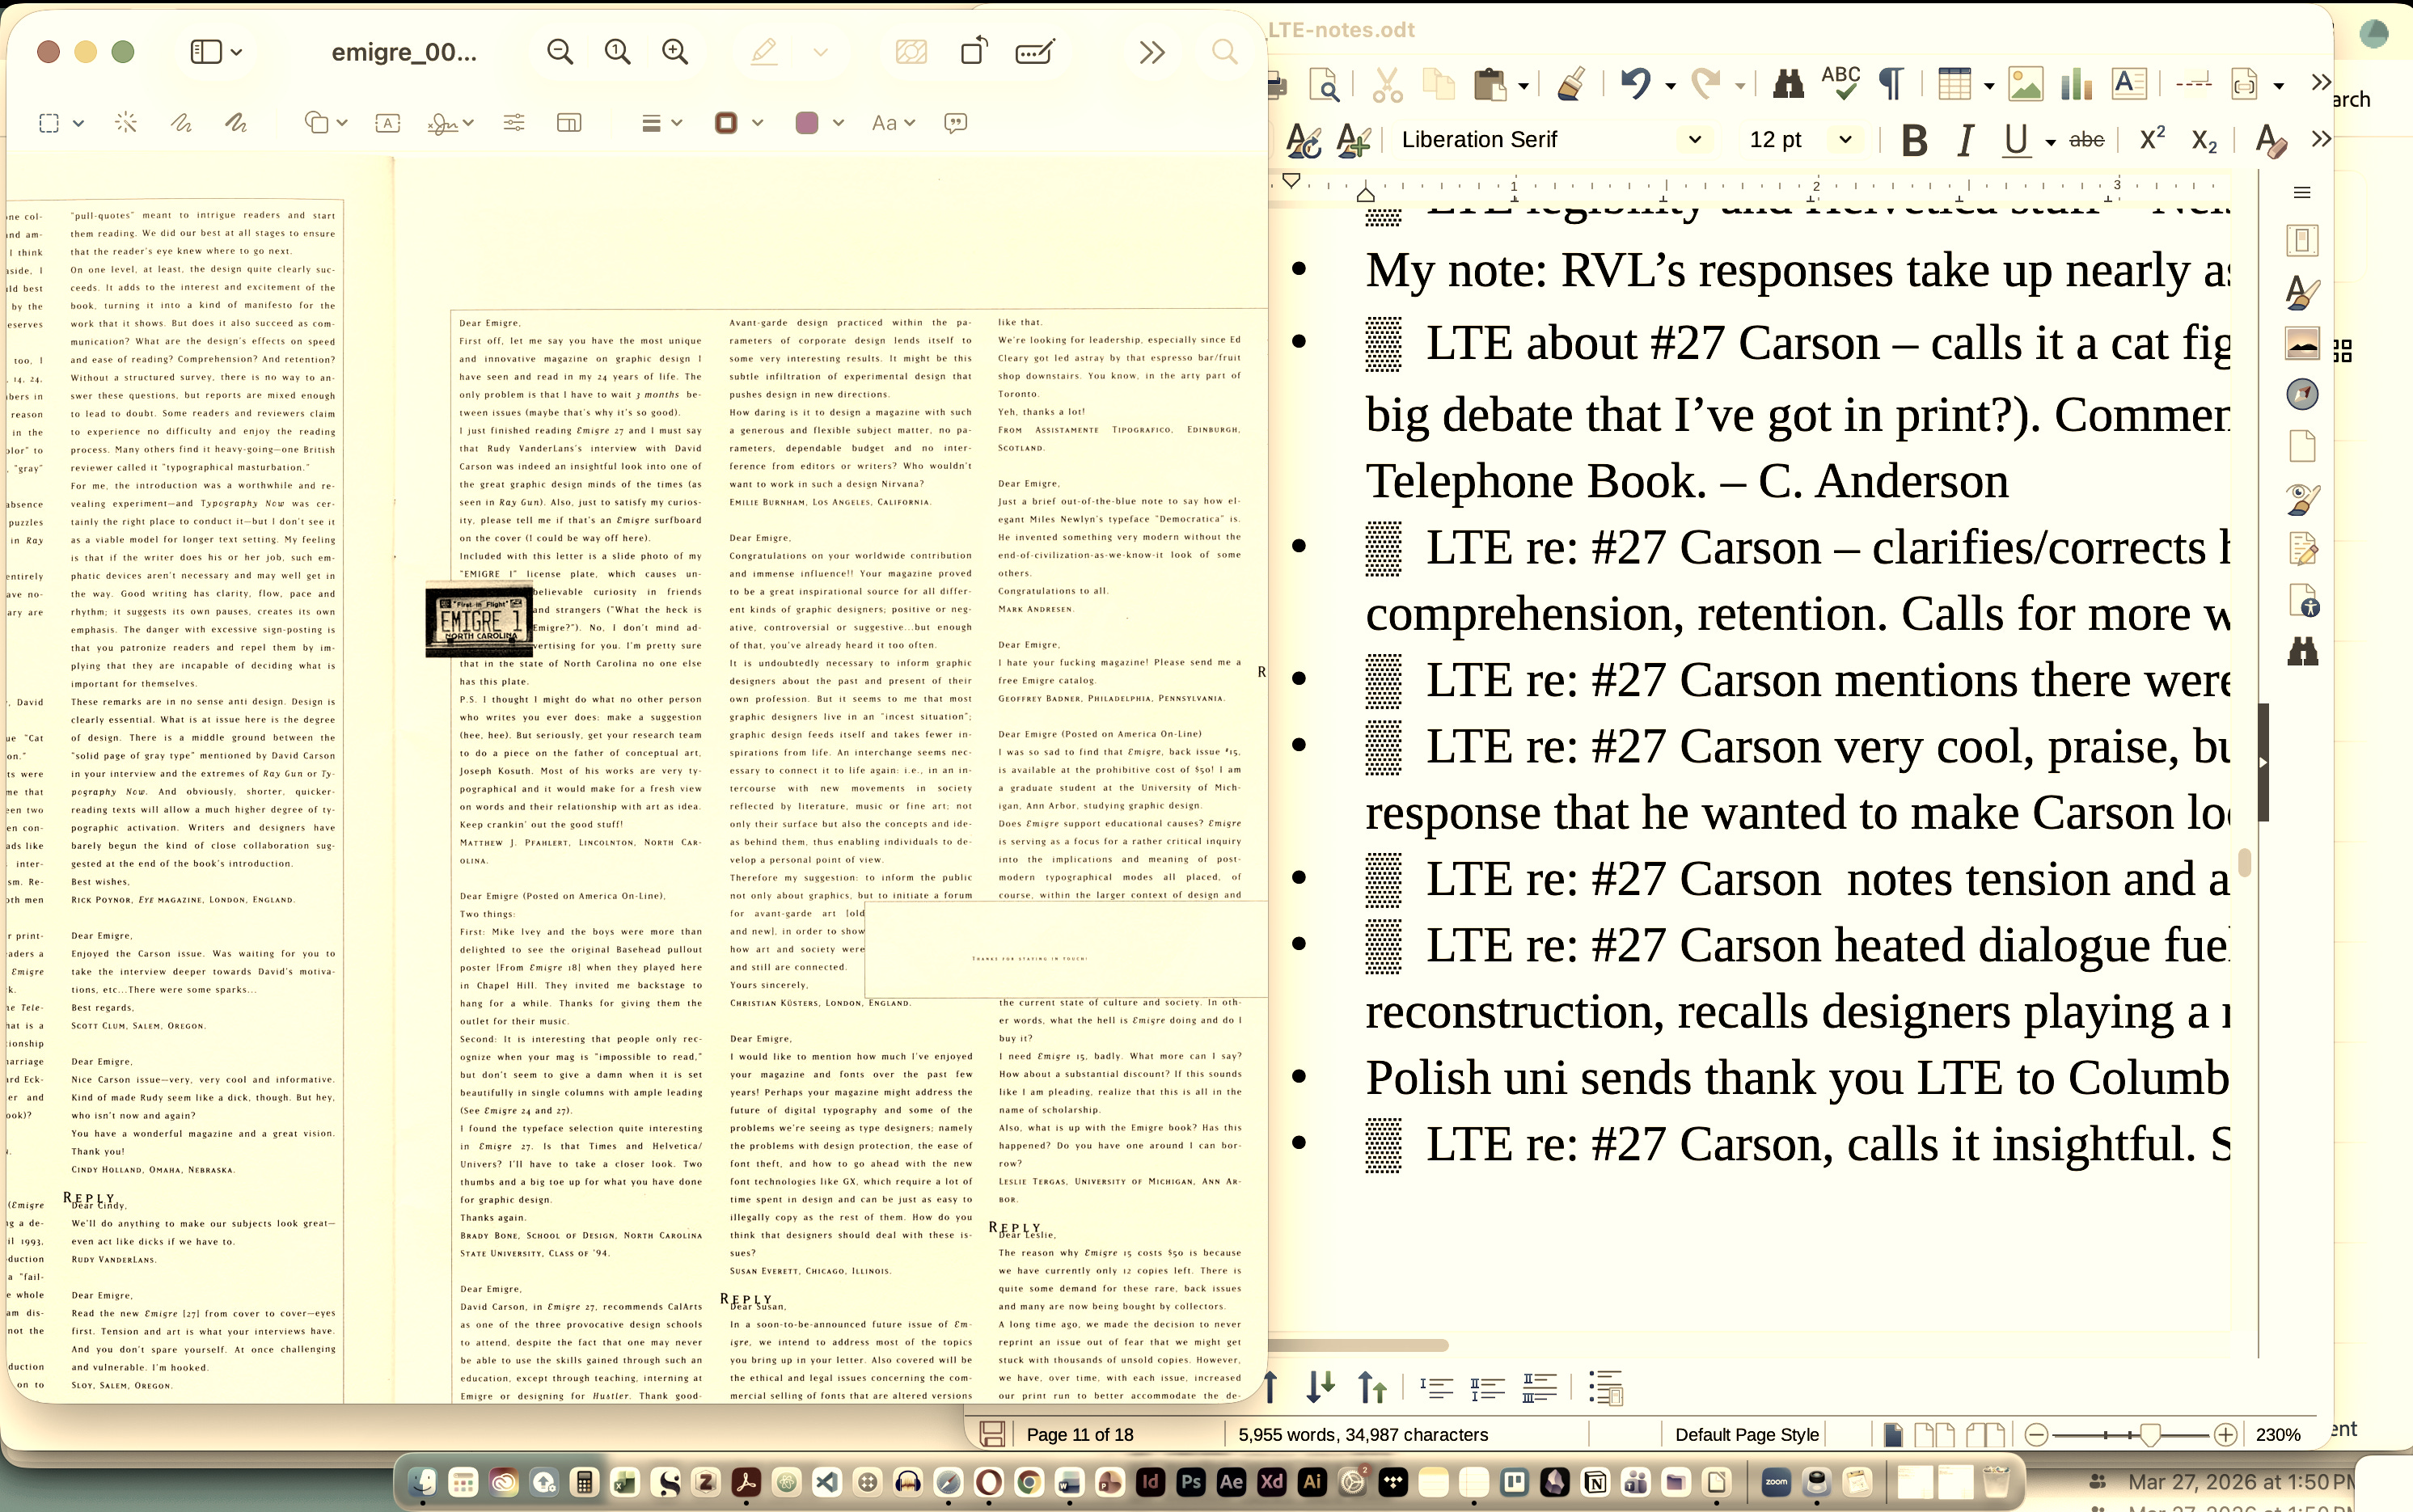Switch to single-page view in the status bar
This screenshot has width=2413, height=1512.
coord(1892,1435)
